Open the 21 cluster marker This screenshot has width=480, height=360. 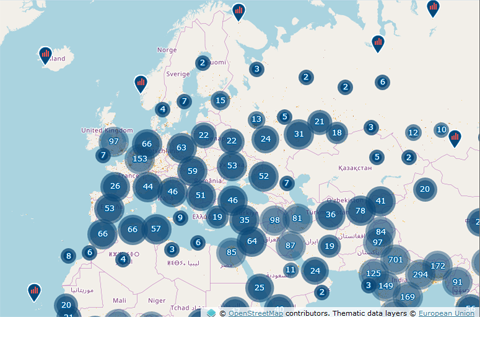click(x=319, y=122)
